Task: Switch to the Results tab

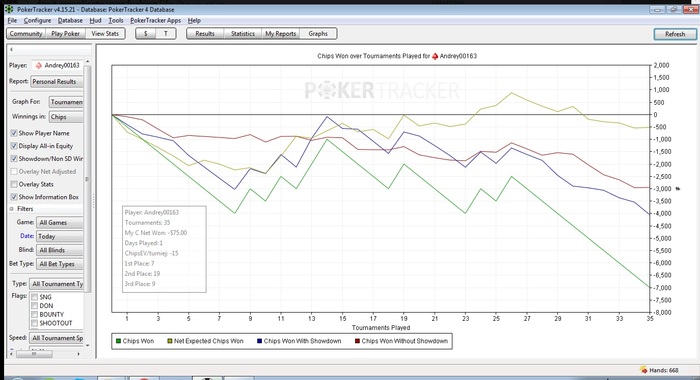Action: 205,33
